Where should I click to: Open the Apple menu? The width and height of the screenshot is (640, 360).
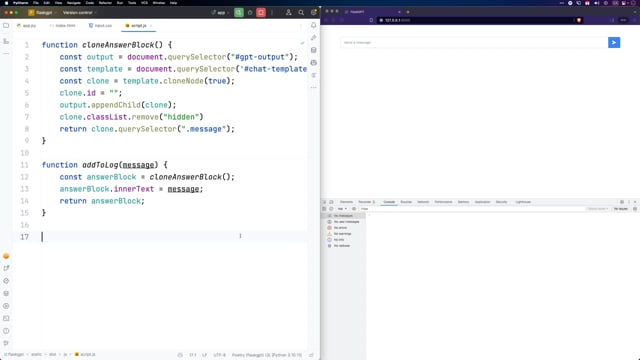click(6, 3)
